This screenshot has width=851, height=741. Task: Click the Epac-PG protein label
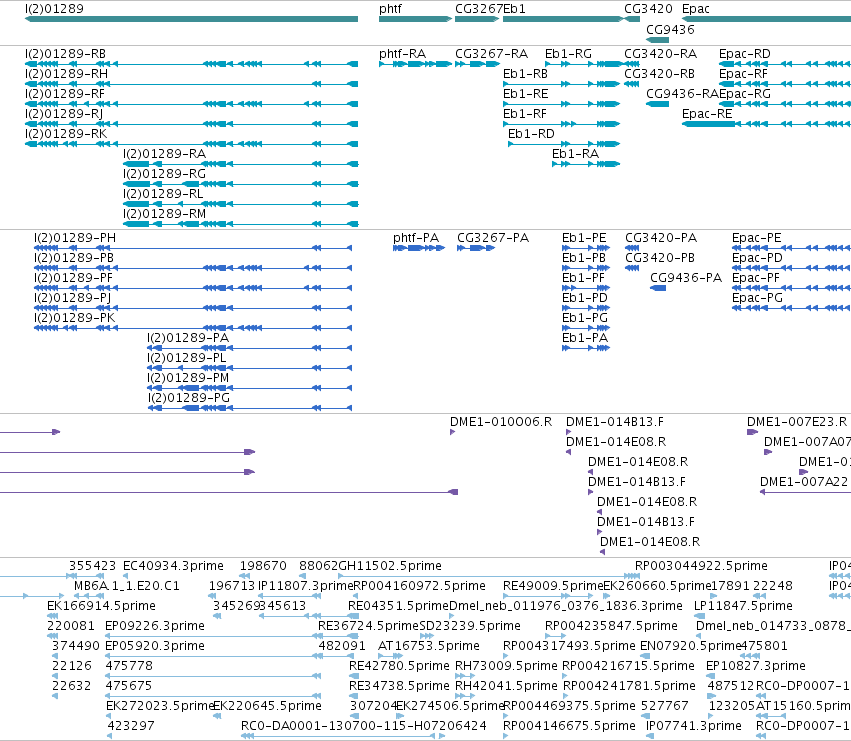757,298
